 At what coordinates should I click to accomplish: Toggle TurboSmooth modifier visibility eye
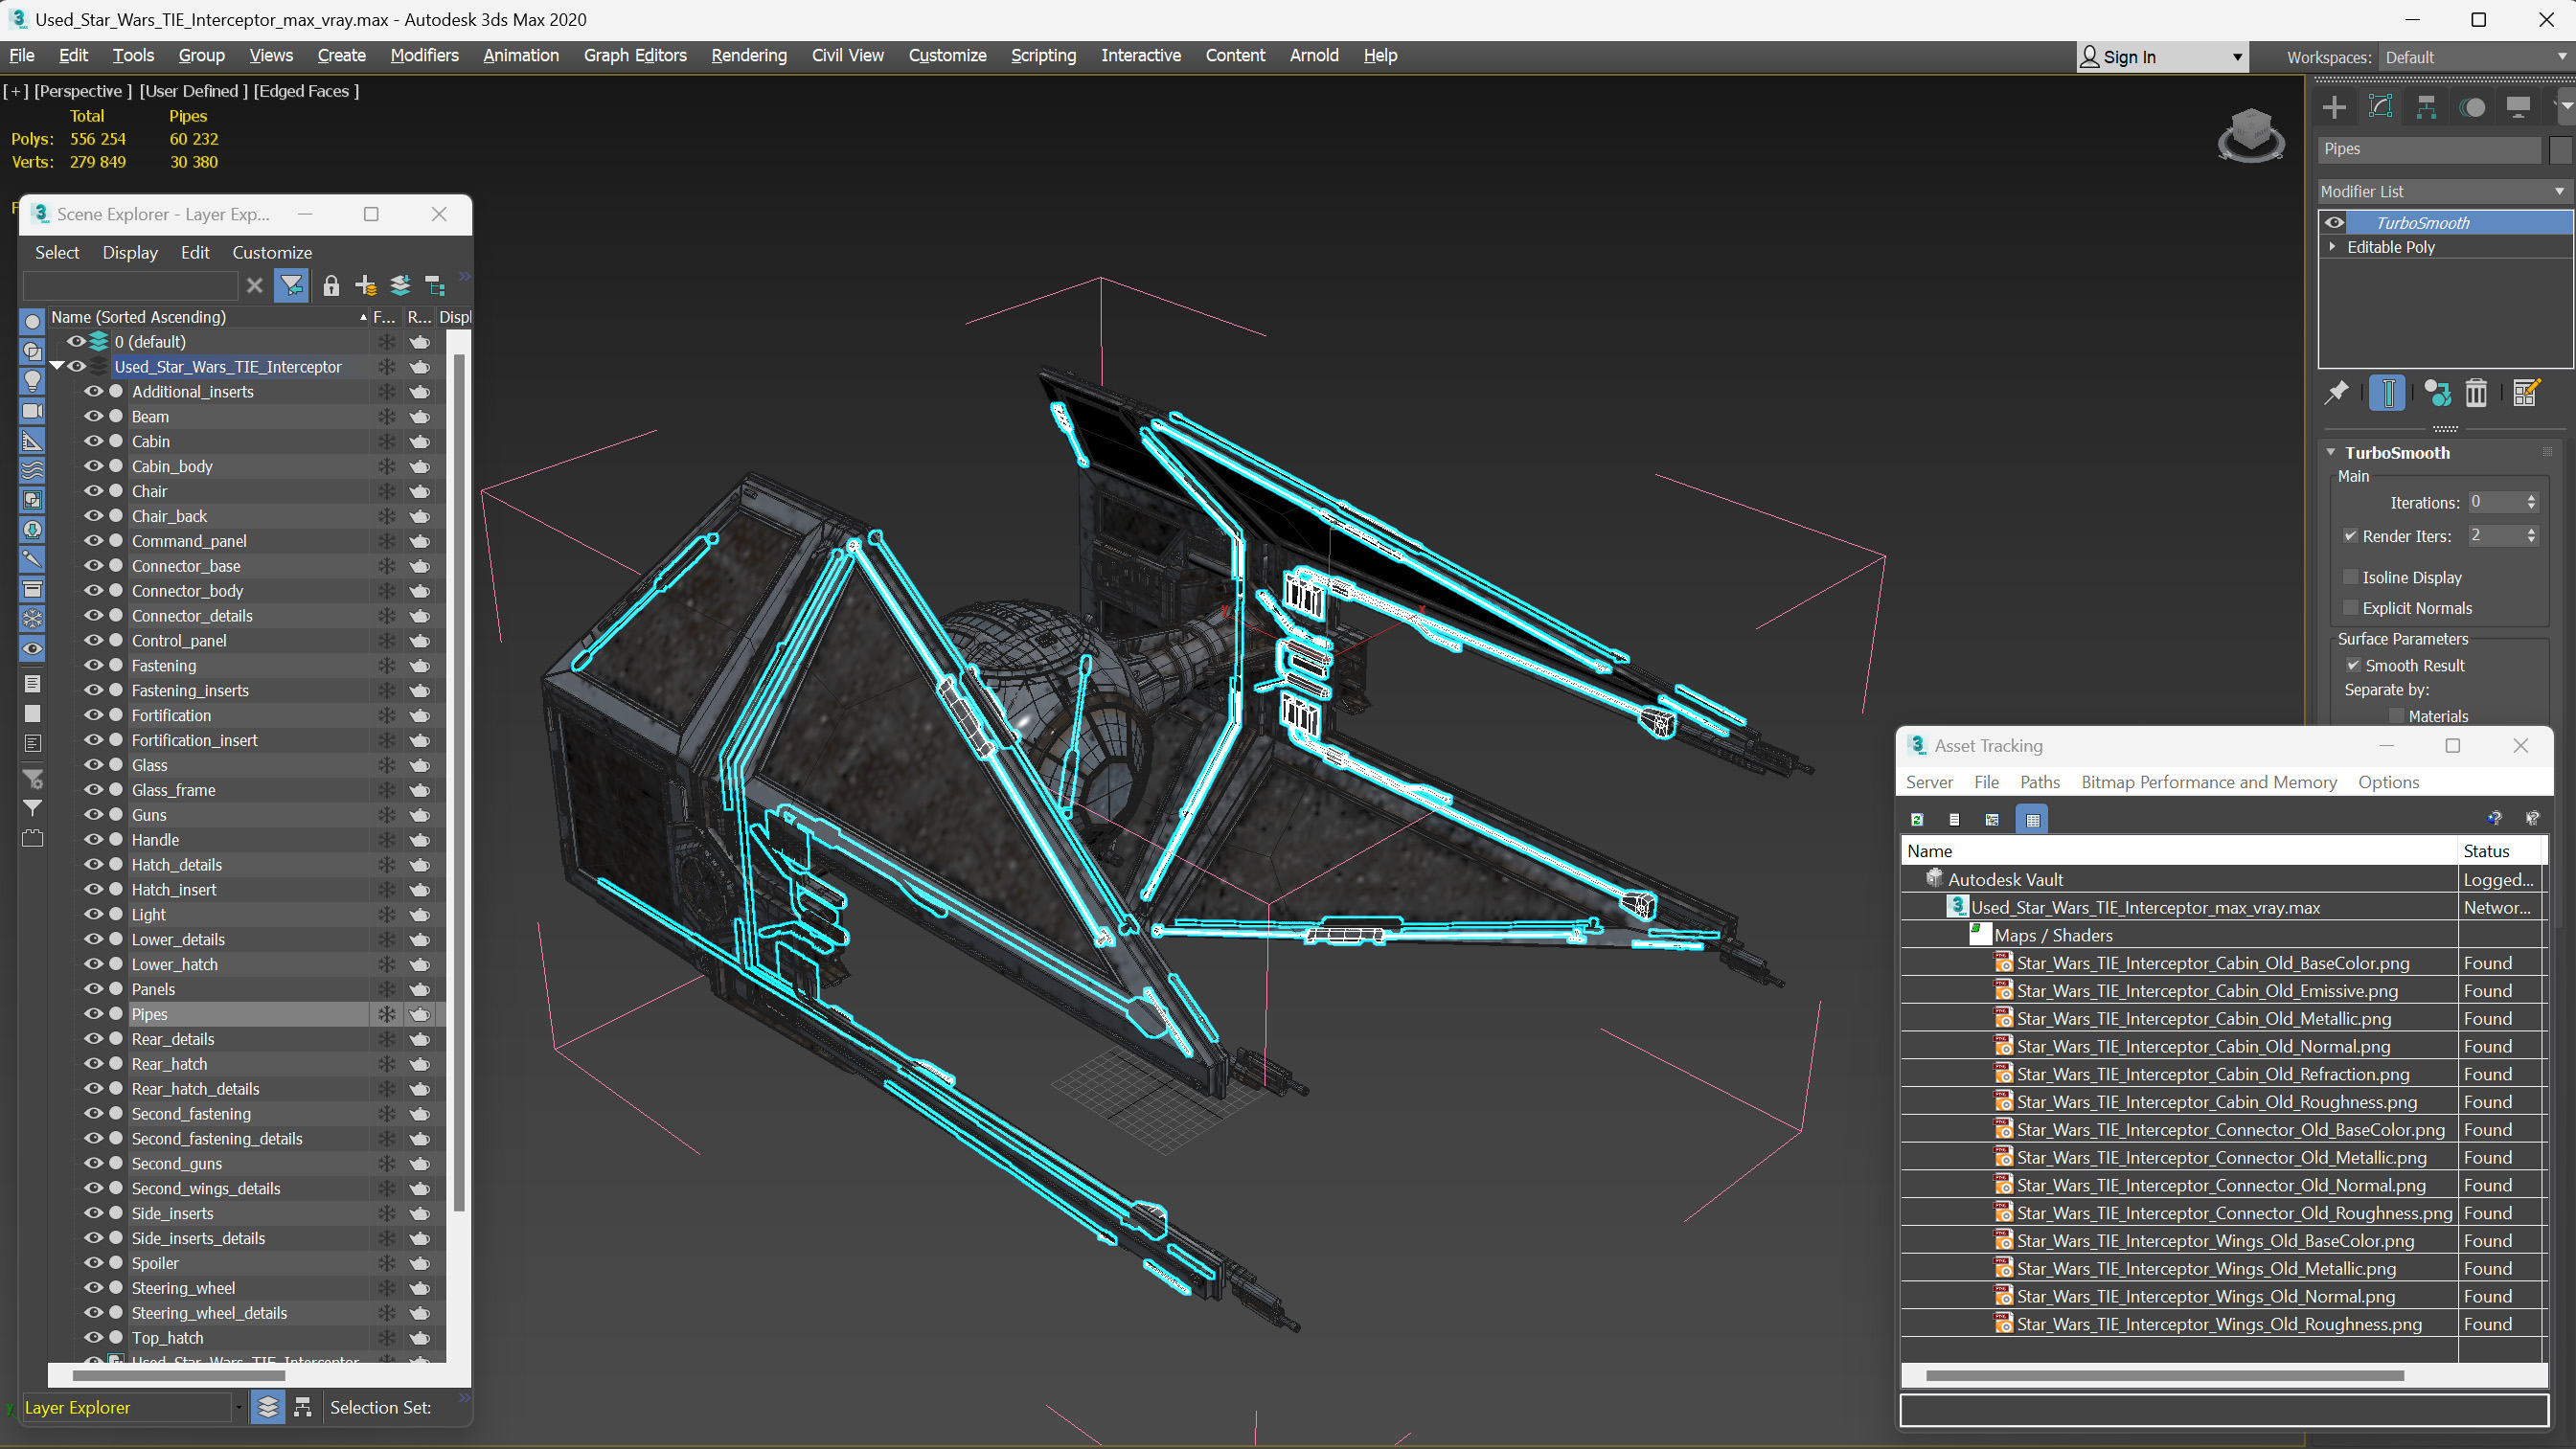(x=2335, y=223)
